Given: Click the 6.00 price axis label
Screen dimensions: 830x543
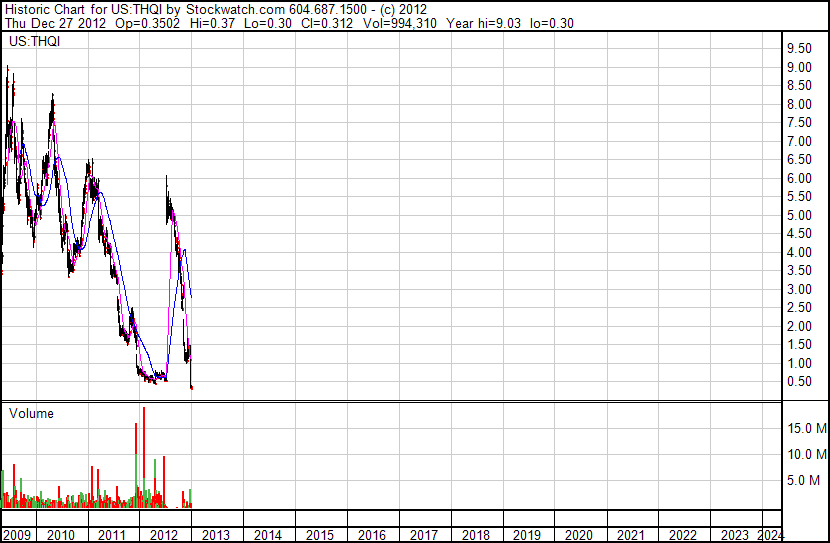Looking at the screenshot, I should click(799, 178).
